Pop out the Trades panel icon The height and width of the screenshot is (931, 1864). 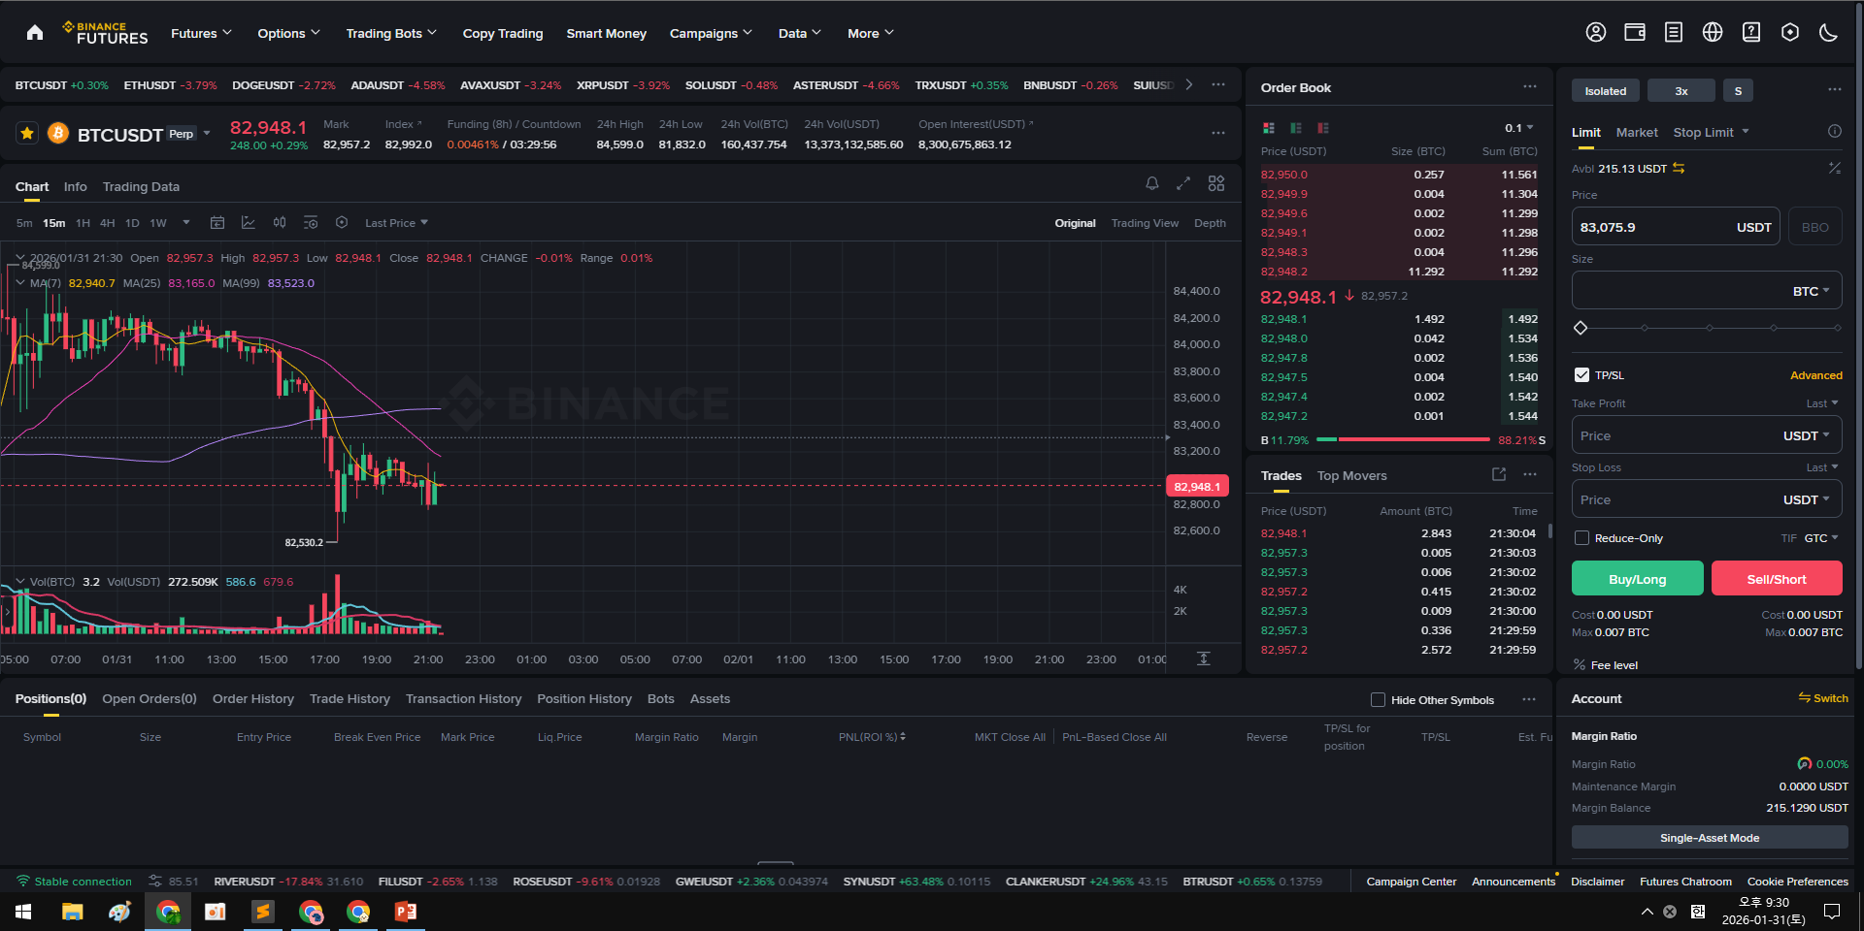click(1498, 474)
